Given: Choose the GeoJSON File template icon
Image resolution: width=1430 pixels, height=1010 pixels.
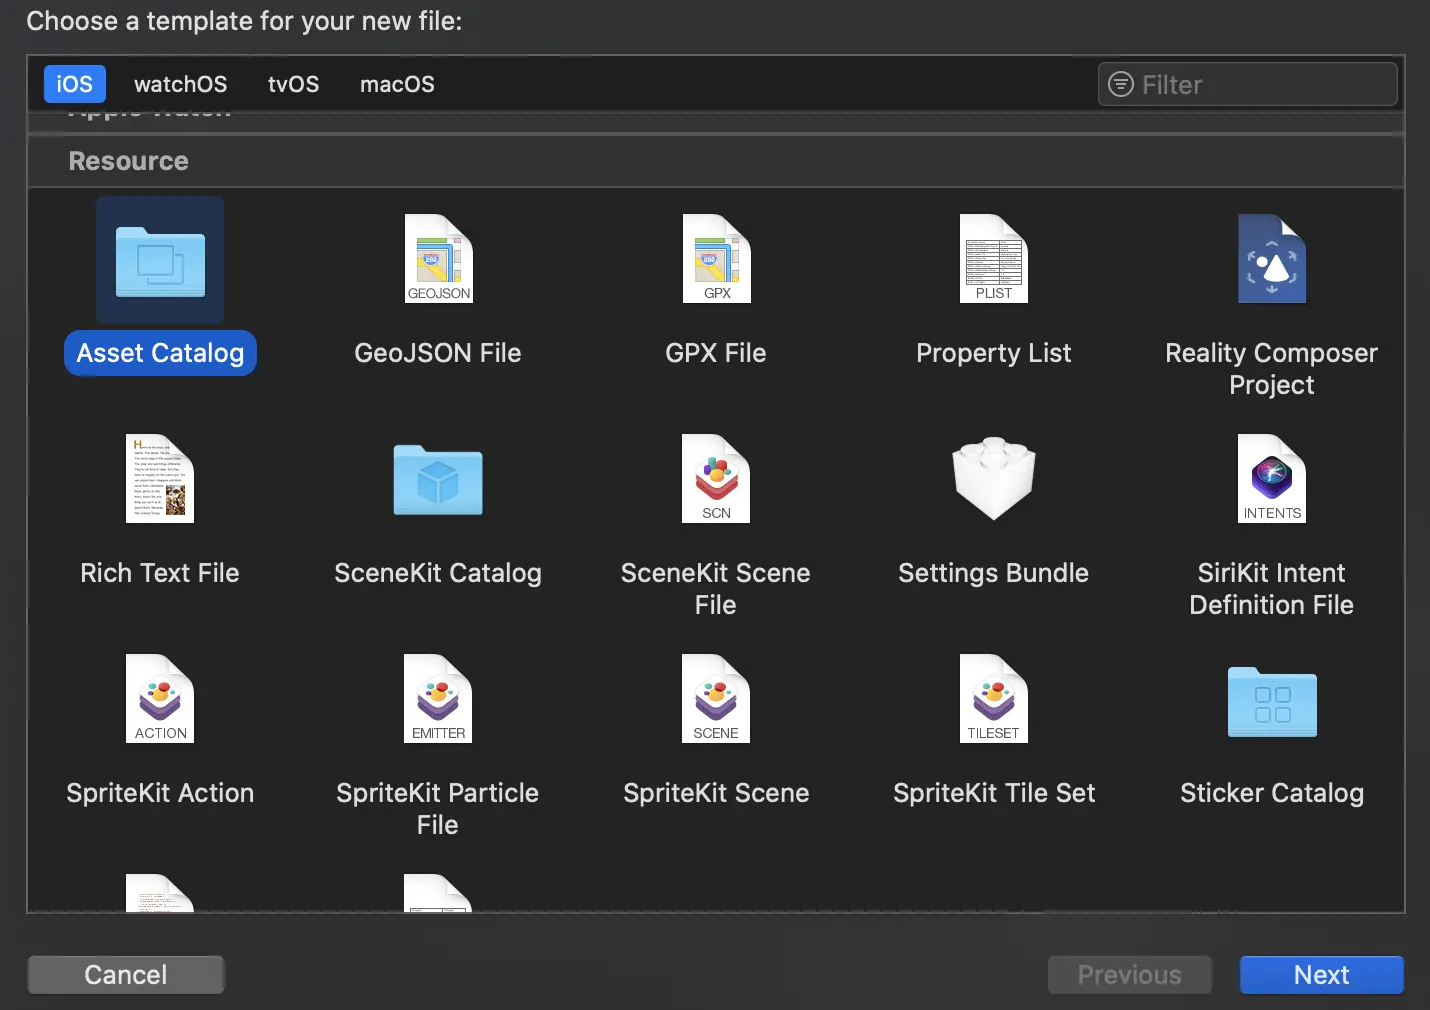Looking at the screenshot, I should click(438, 259).
